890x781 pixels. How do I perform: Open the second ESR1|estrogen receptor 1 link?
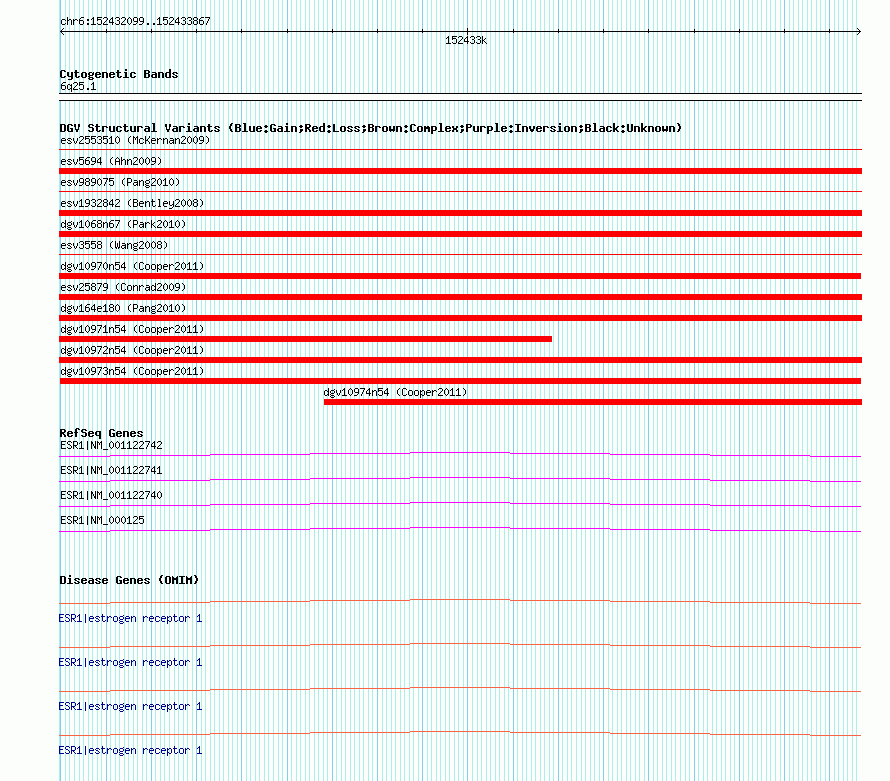click(131, 662)
